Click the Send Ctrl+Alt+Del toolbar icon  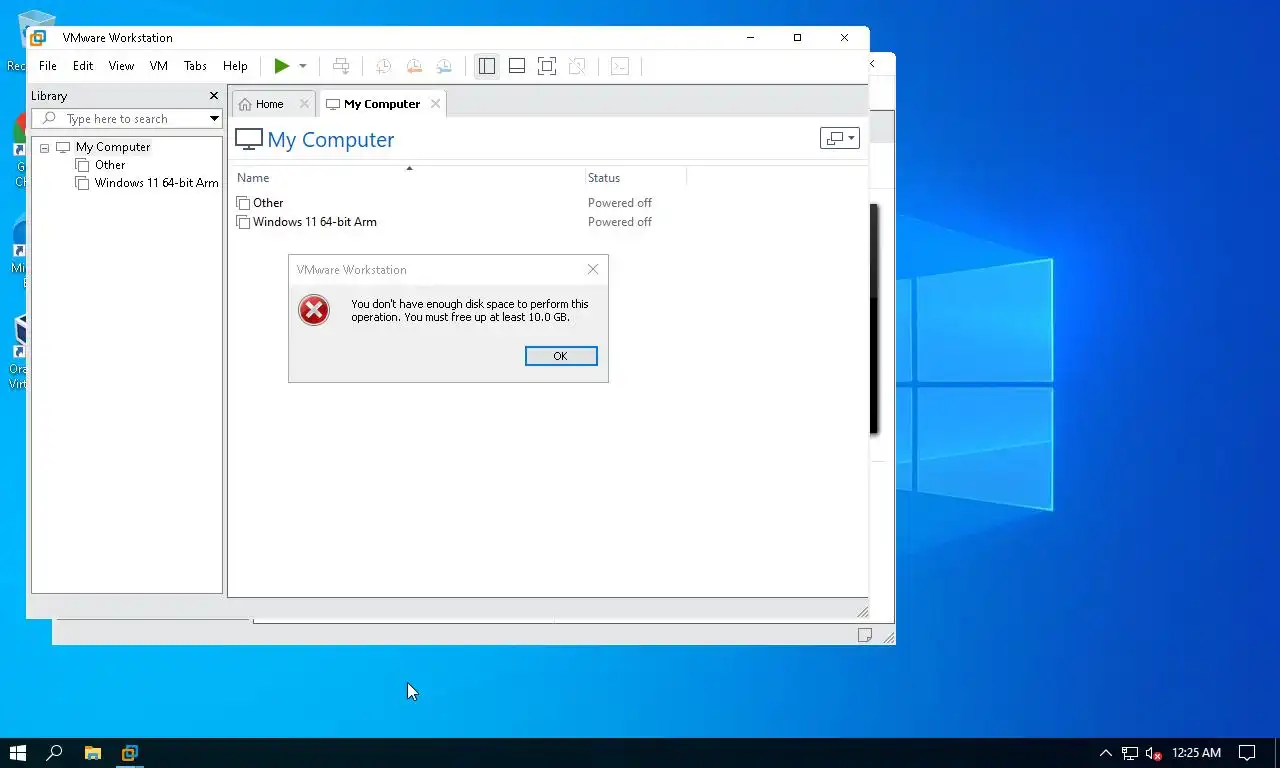(341, 66)
